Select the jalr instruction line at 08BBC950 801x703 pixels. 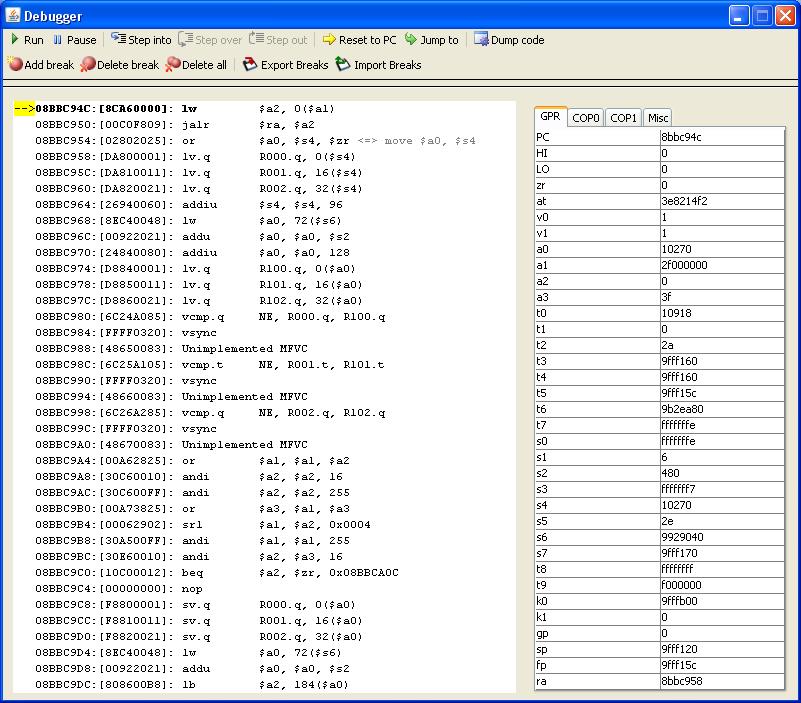tap(200, 124)
